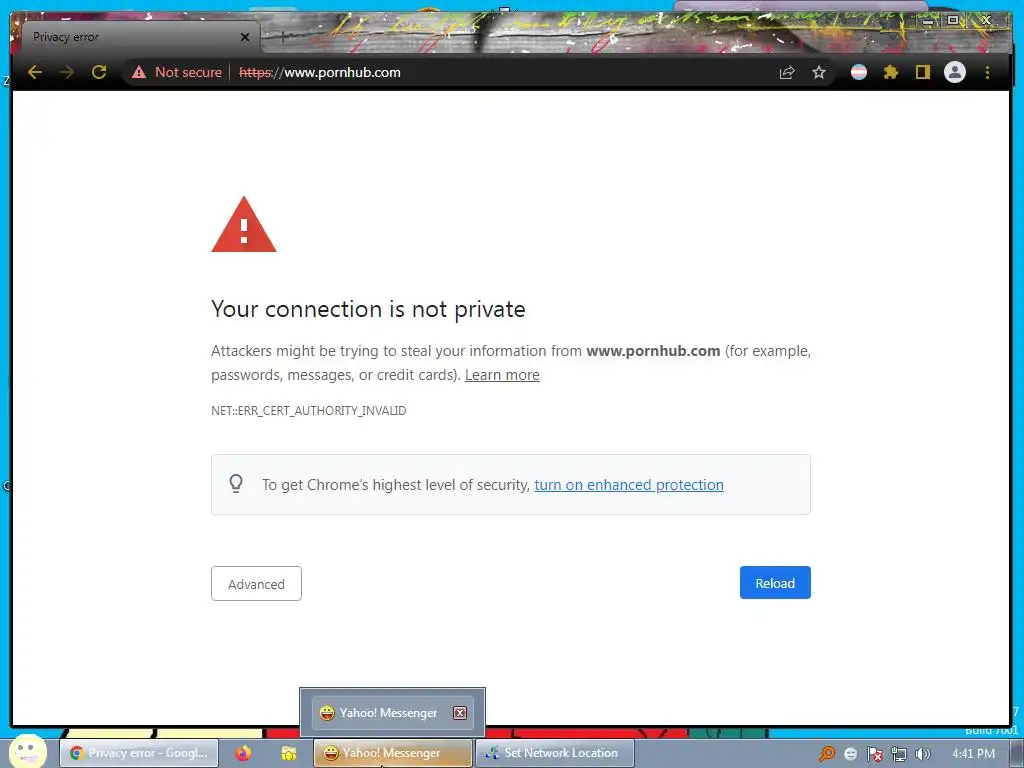Click the round striped extension icon in the toolbar

pos(859,72)
